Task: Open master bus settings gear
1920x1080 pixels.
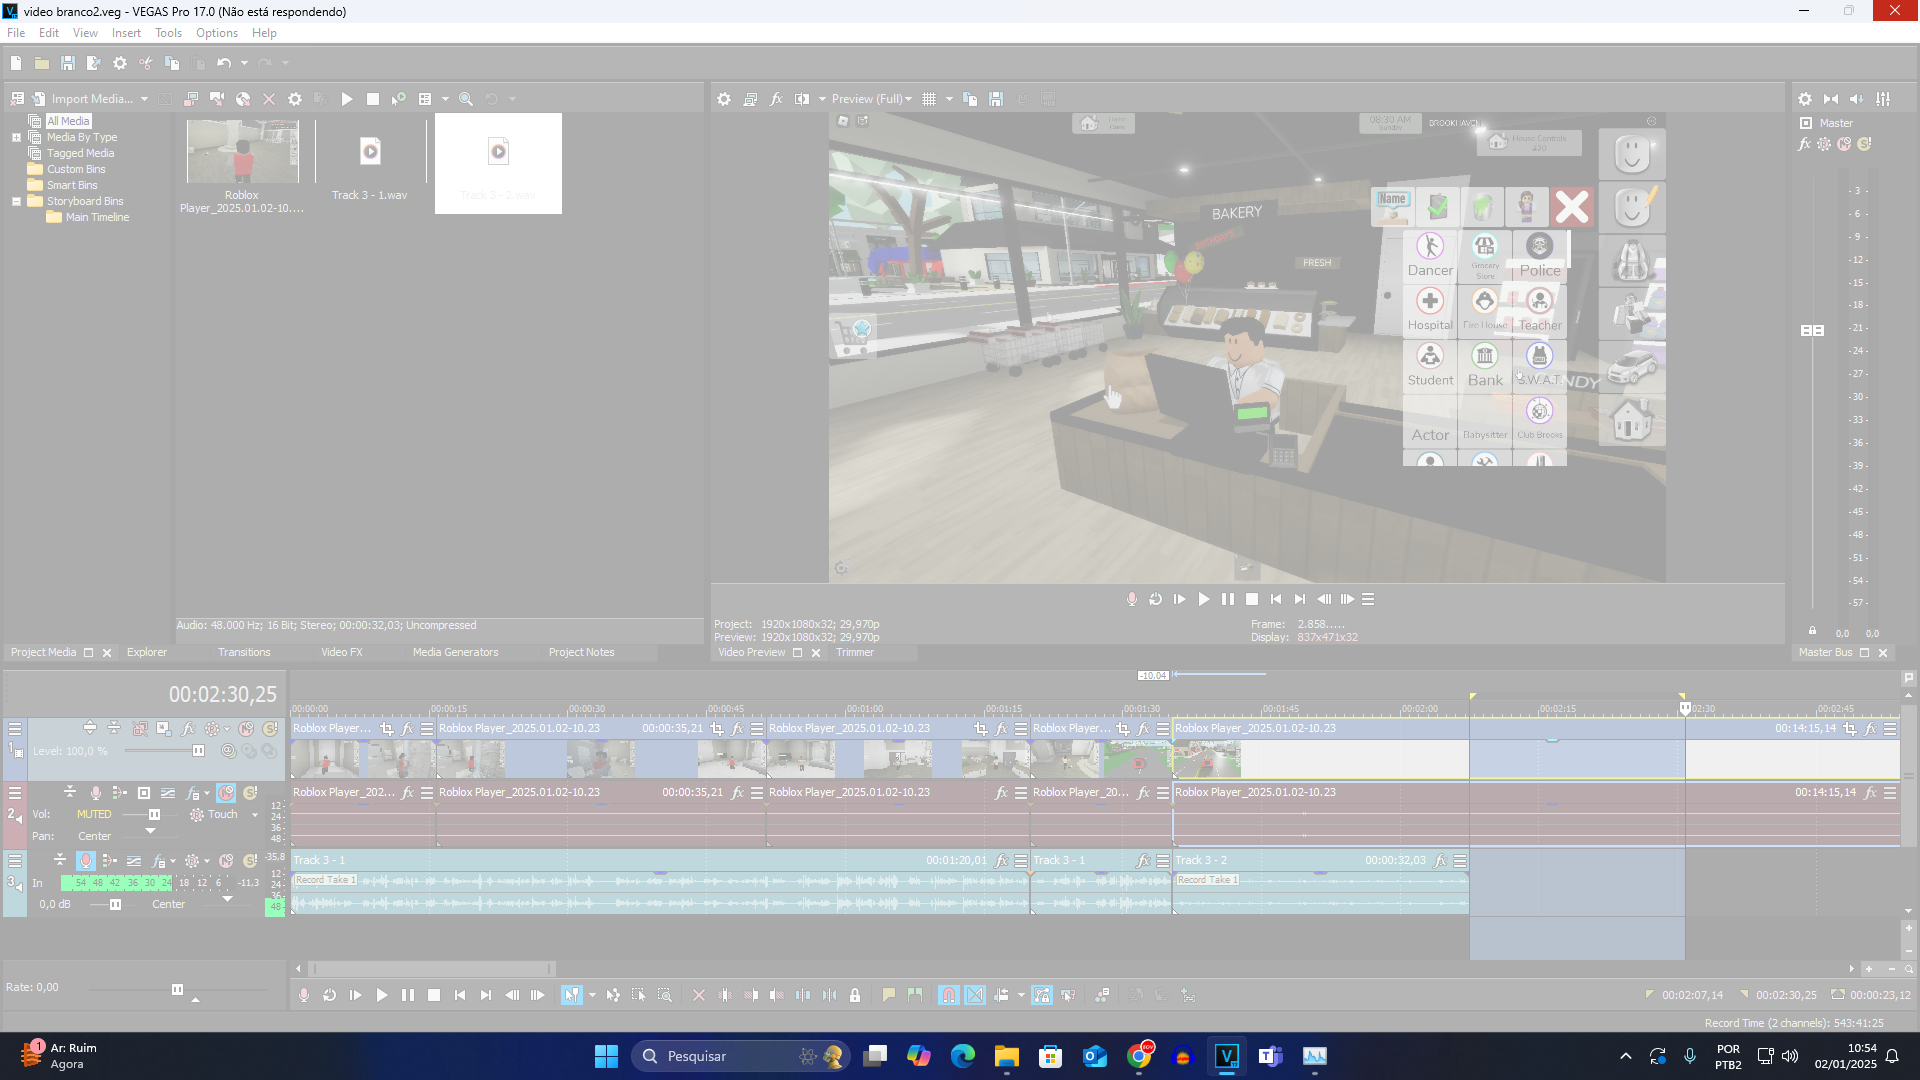Action: tap(1805, 99)
